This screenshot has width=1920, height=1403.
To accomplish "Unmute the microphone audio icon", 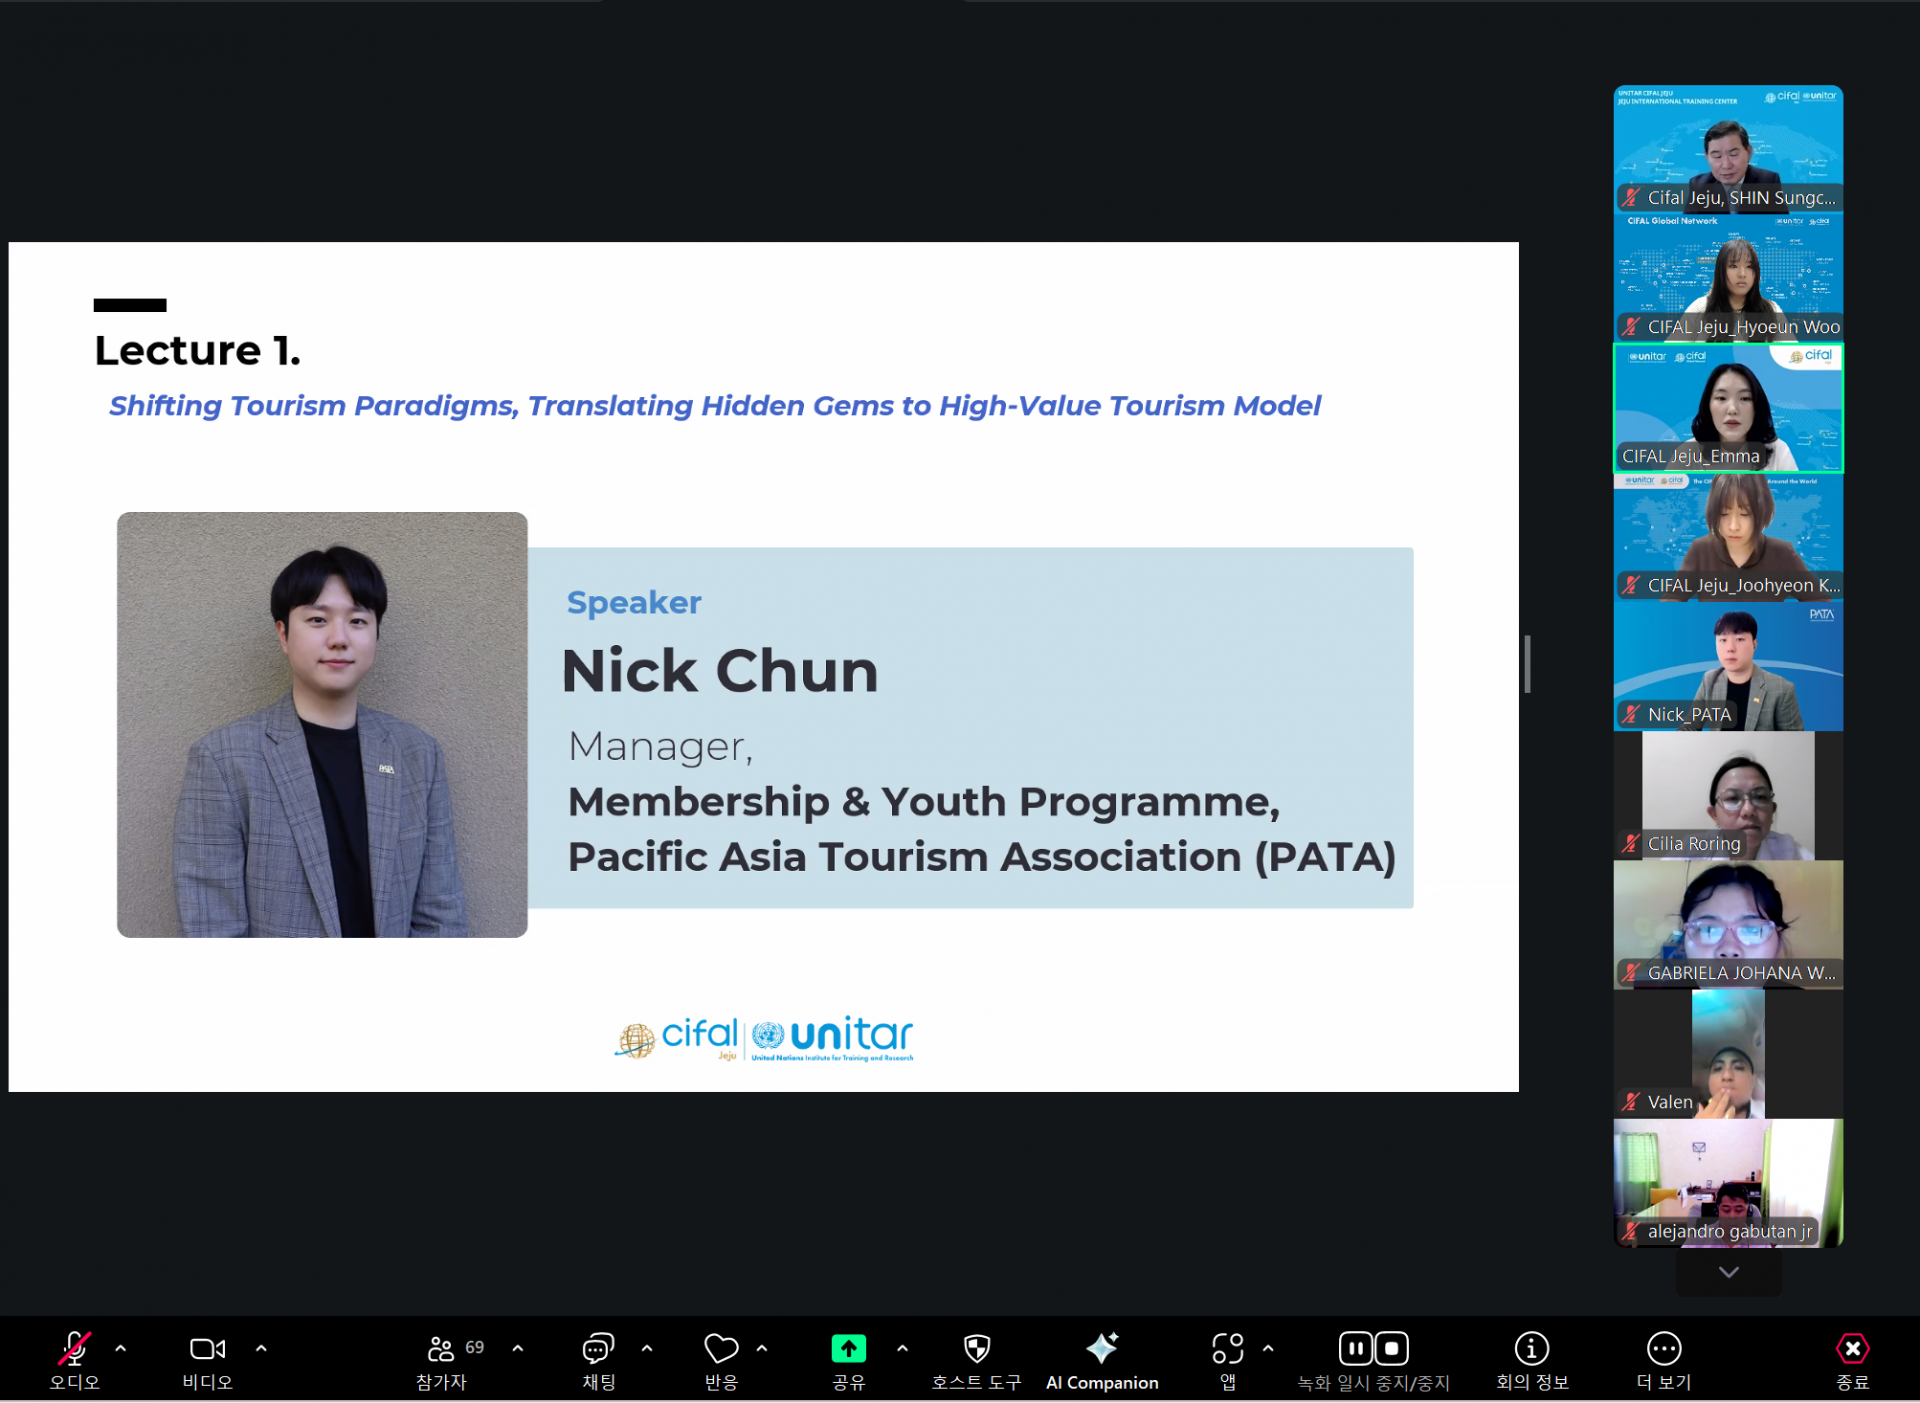I will [74, 1349].
